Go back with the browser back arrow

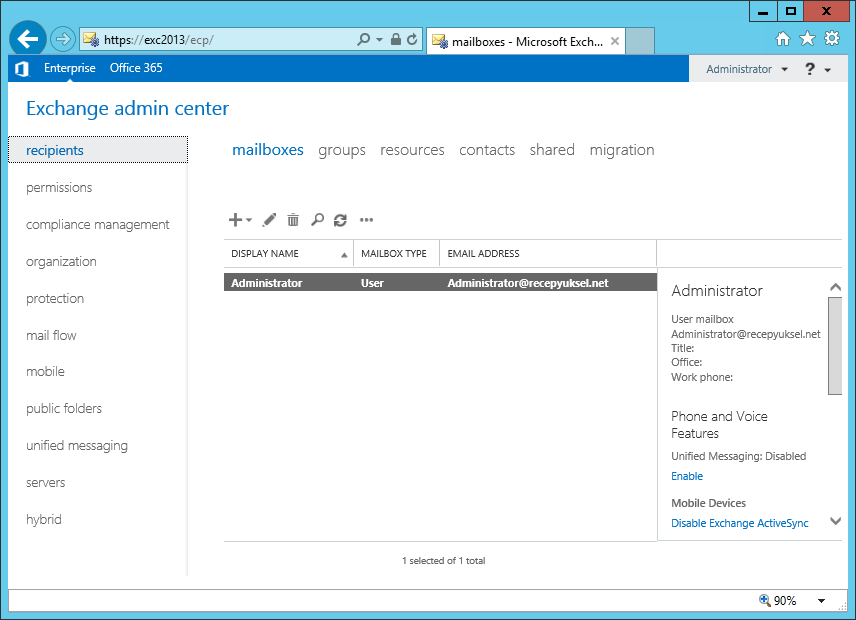click(27, 39)
